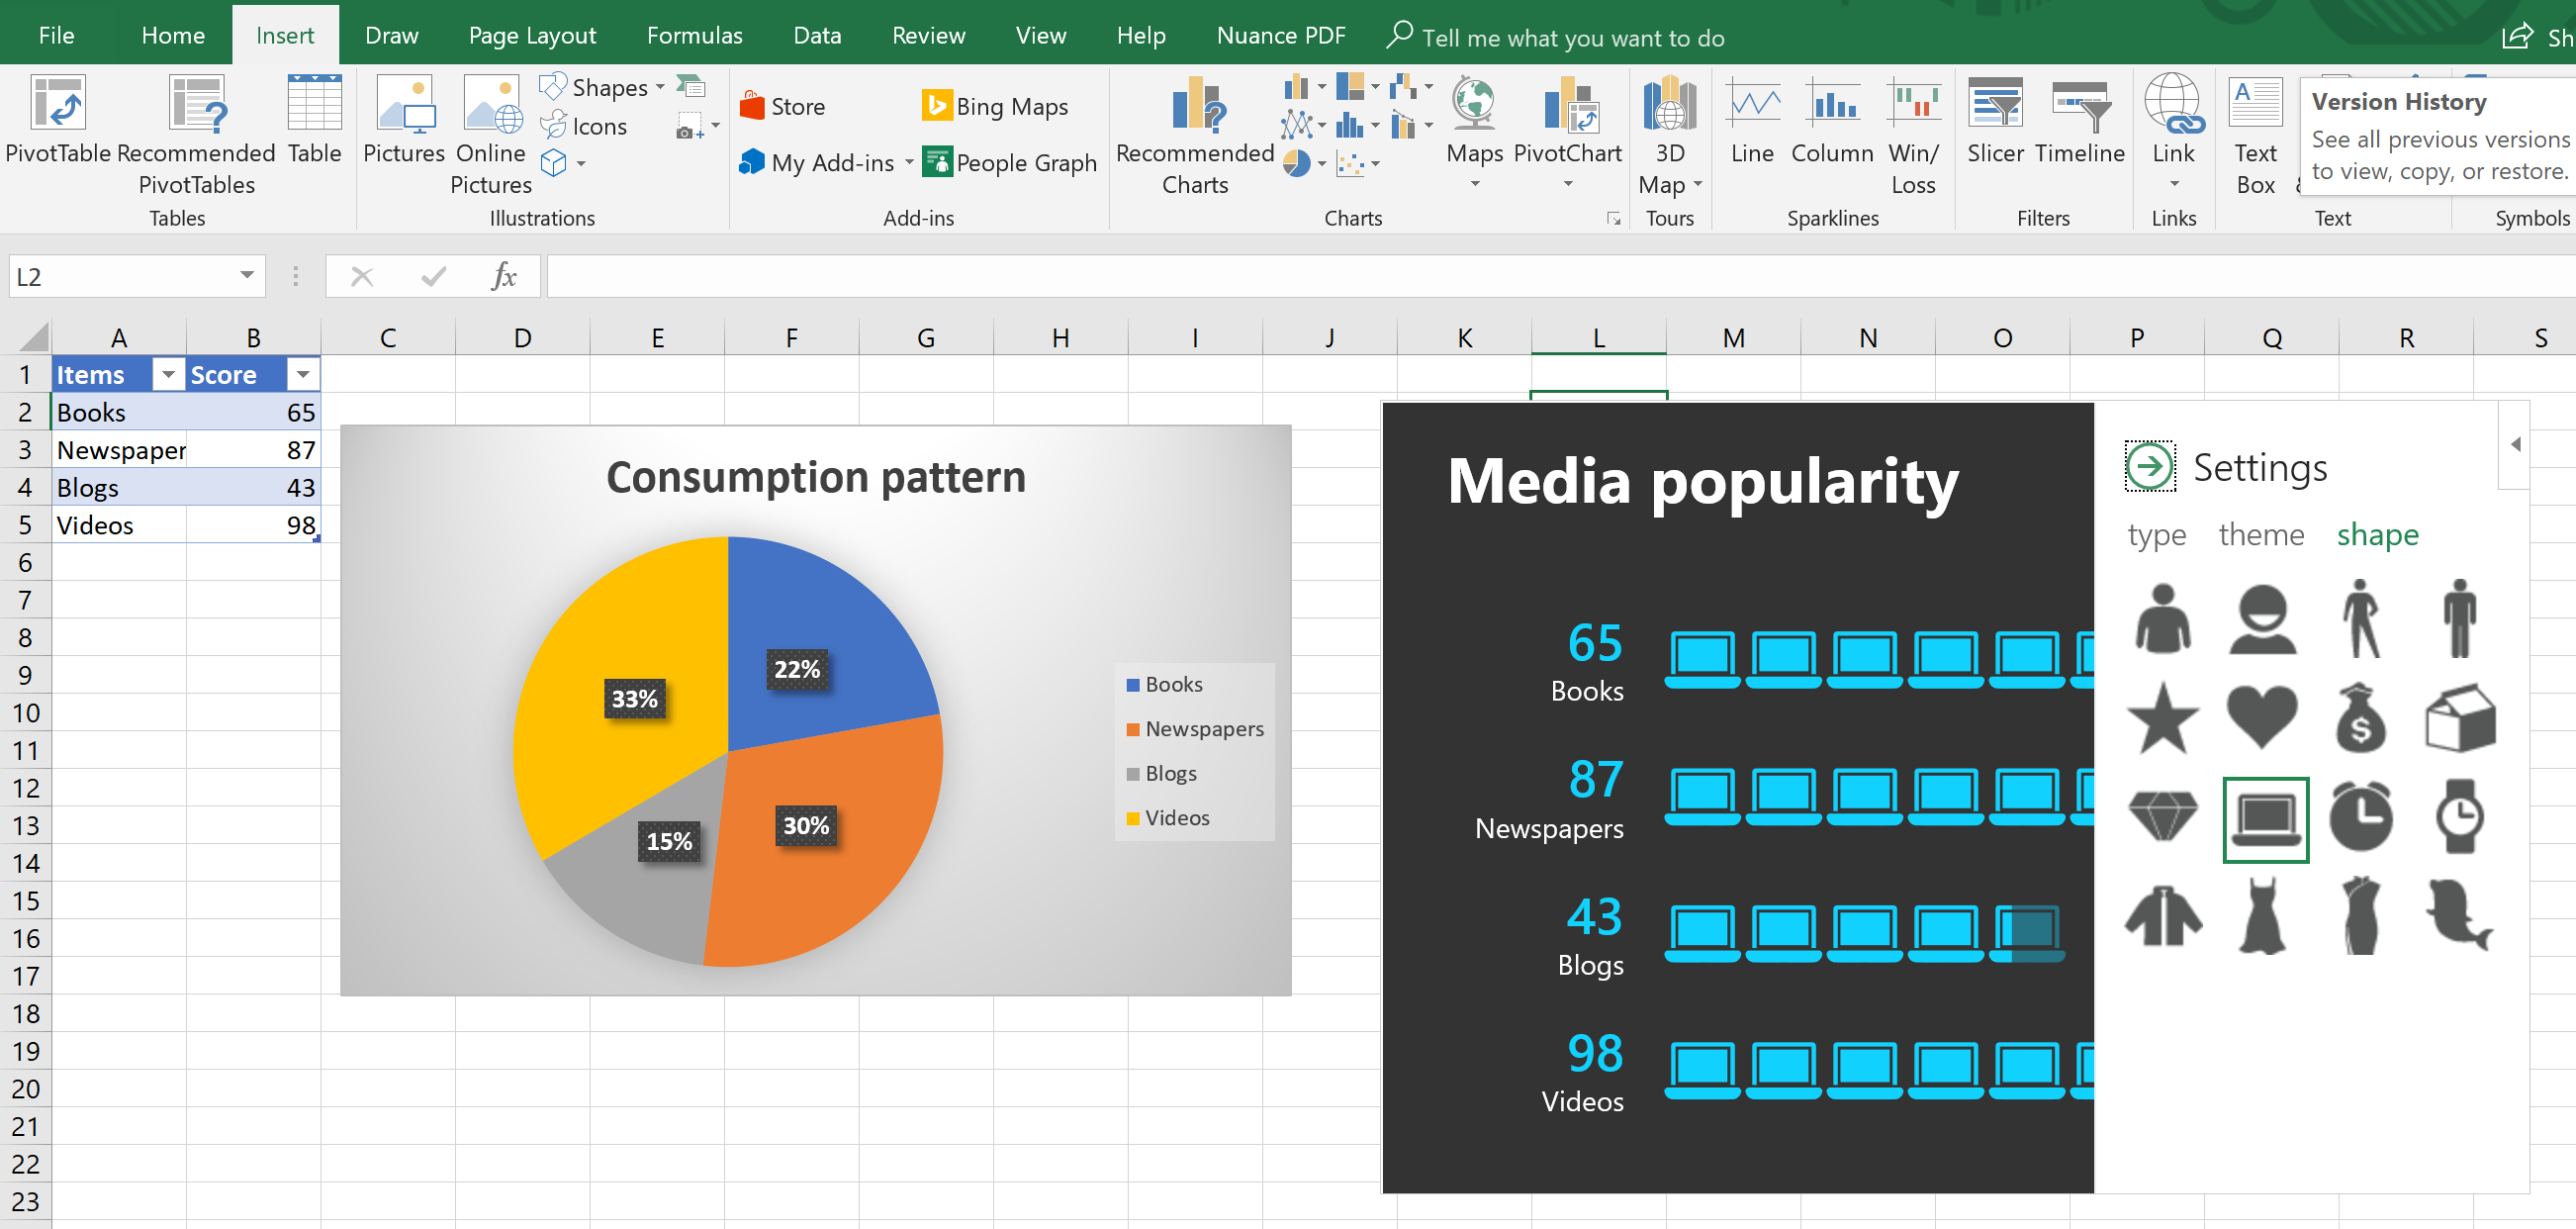Open the Items column filter dropdown

[168, 375]
